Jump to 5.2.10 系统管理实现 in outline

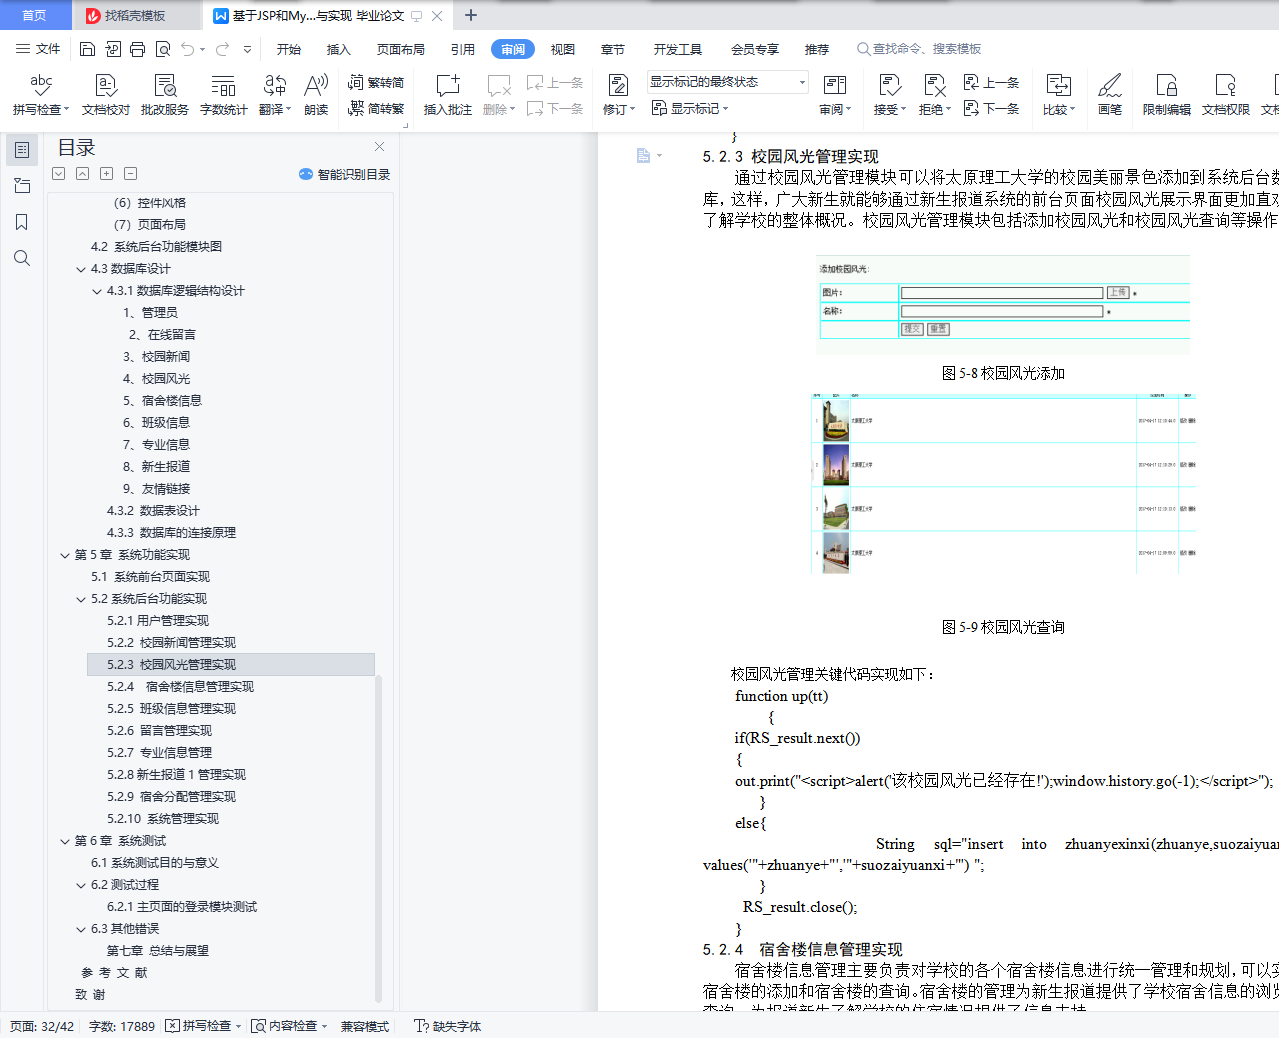click(163, 819)
